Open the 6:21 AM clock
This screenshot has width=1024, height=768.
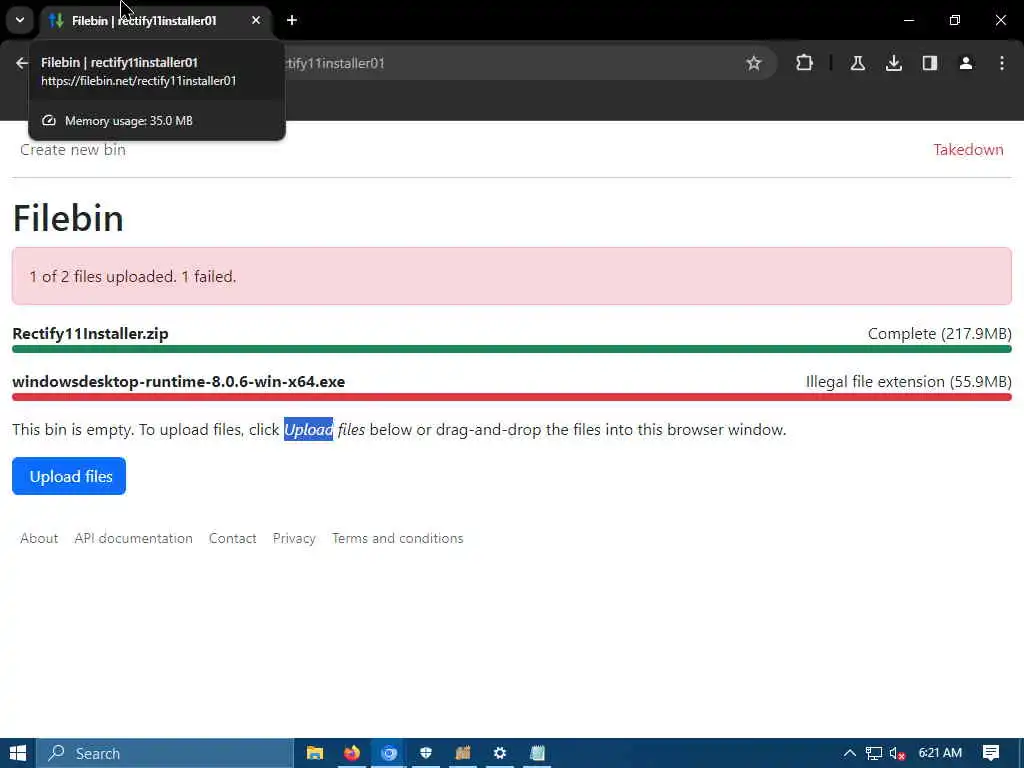point(940,753)
